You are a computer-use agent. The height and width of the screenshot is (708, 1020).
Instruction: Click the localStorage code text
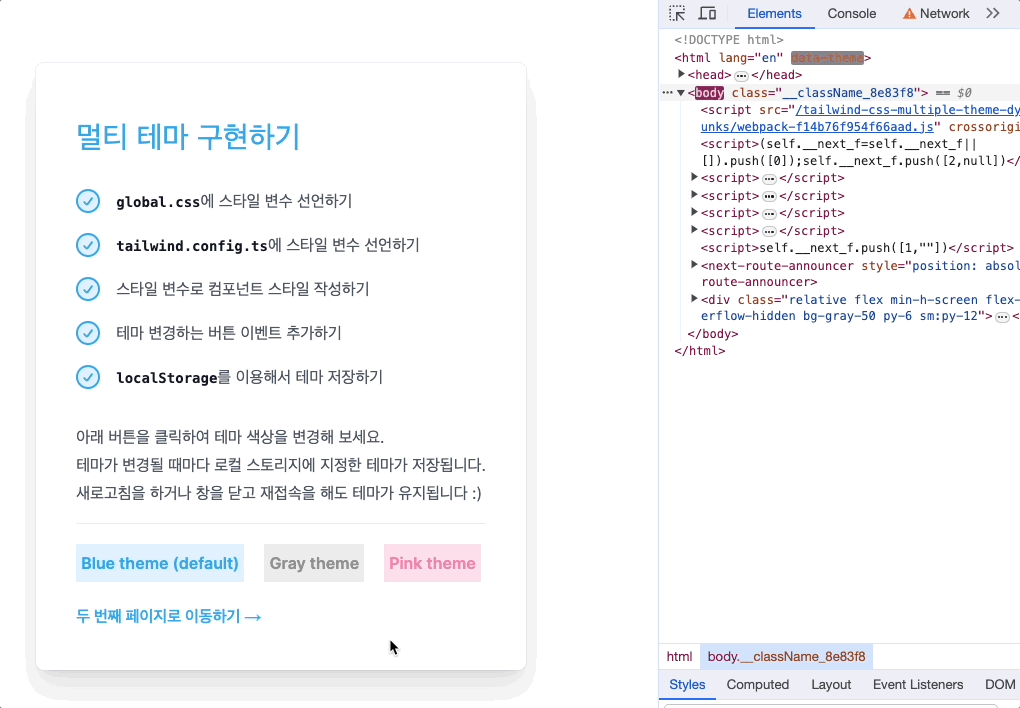[167, 378]
